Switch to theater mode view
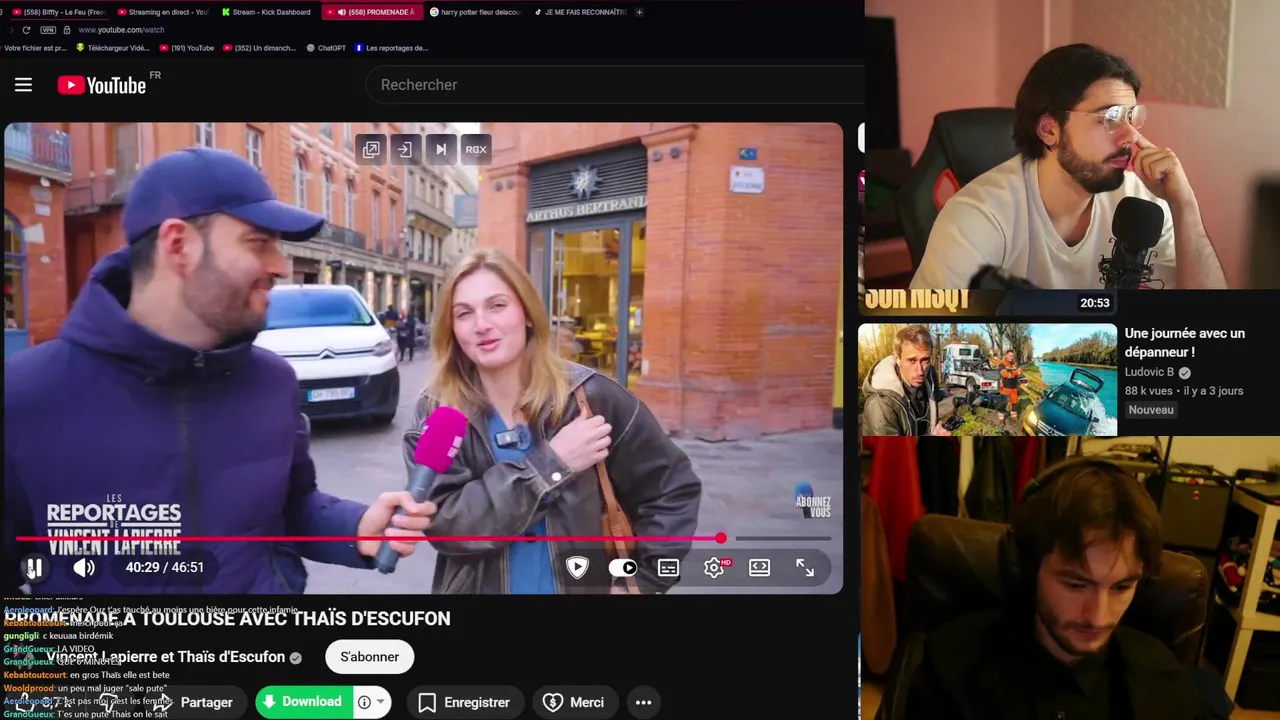This screenshot has width=1280, height=720. click(x=760, y=568)
